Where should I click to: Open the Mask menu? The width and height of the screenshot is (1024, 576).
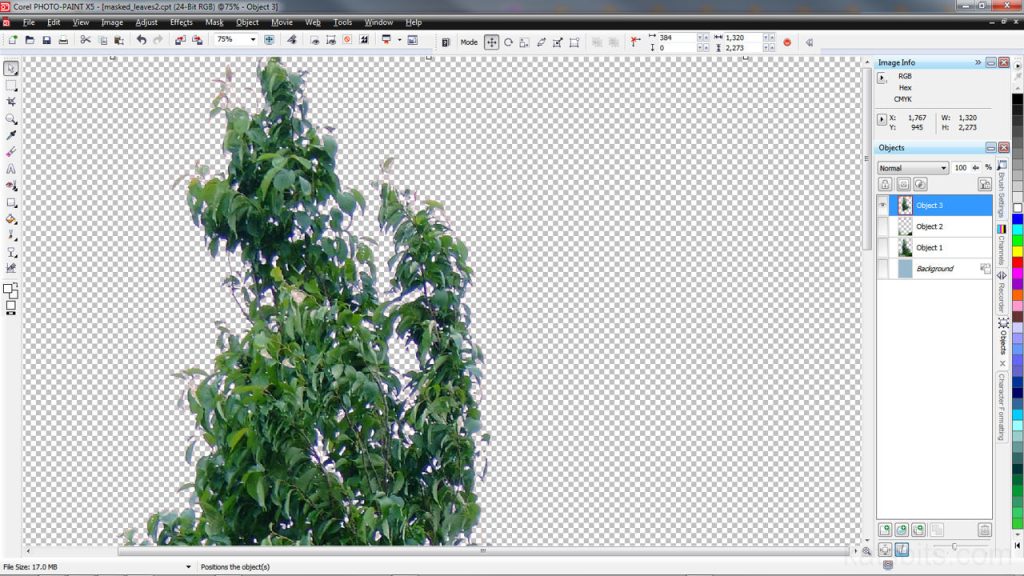213,22
